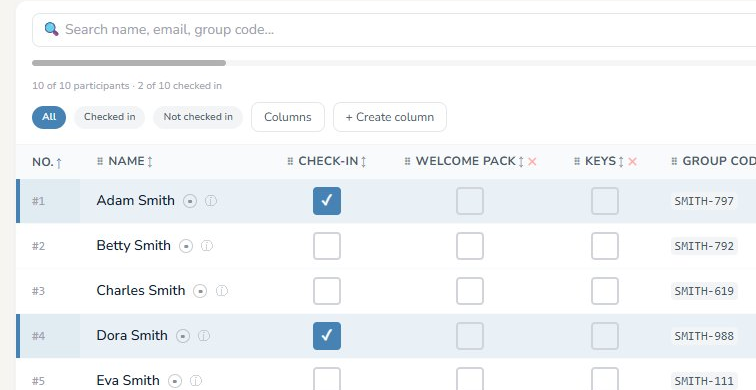The height and width of the screenshot is (390, 756).
Task: Uncheck Dora Smith's check-in box
Action: (x=327, y=336)
